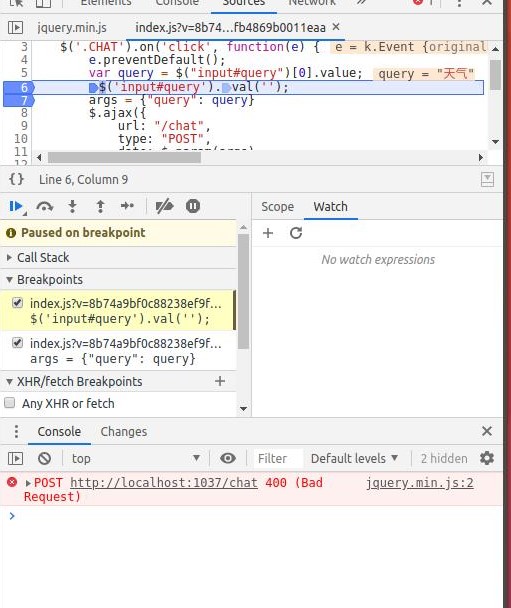Collapse the Breakpoints section
The height and width of the screenshot is (608, 511).
pyautogui.click(x=118, y=280)
